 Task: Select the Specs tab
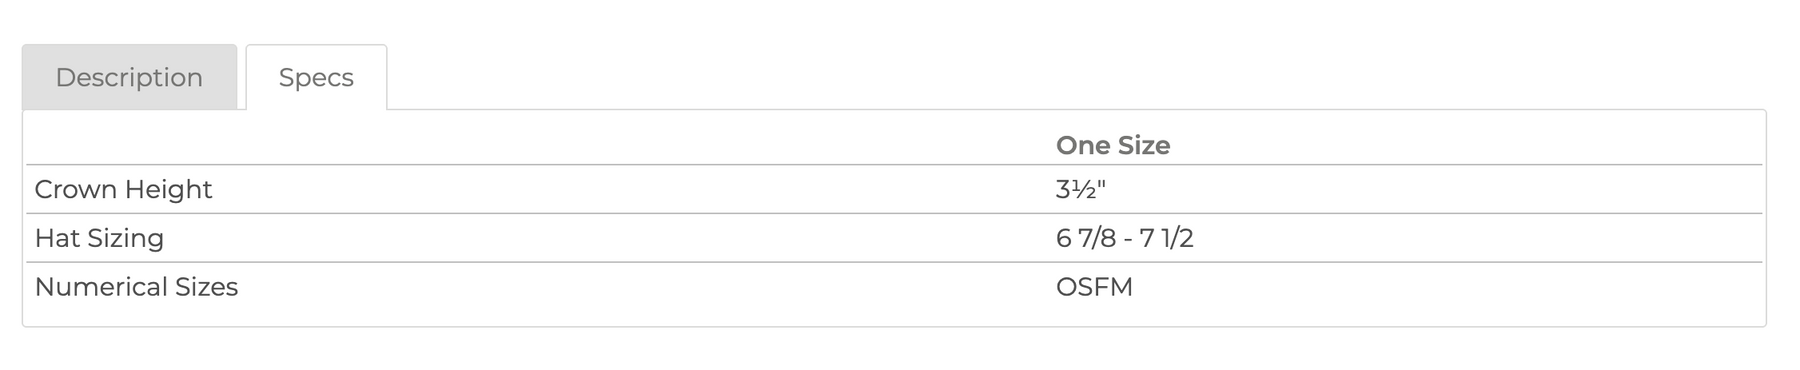(316, 77)
